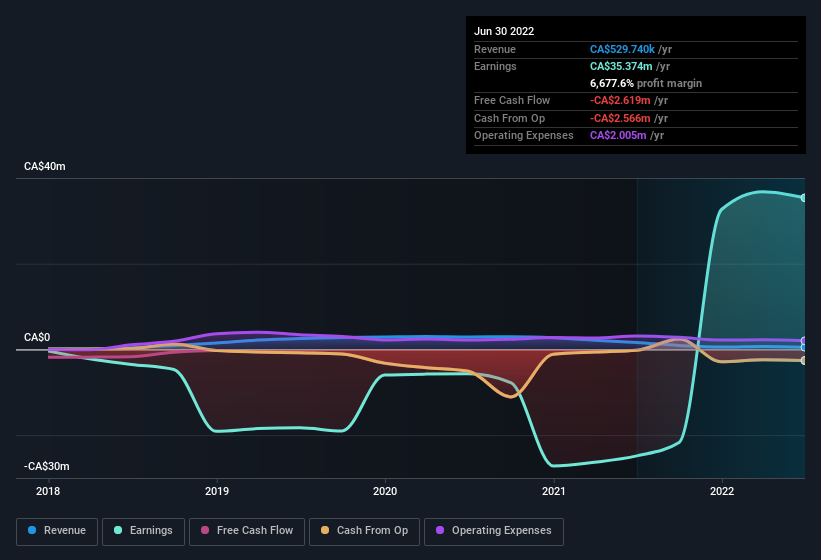
Task: Click the Operating Expenses label in tooltip
Action: coord(524,135)
